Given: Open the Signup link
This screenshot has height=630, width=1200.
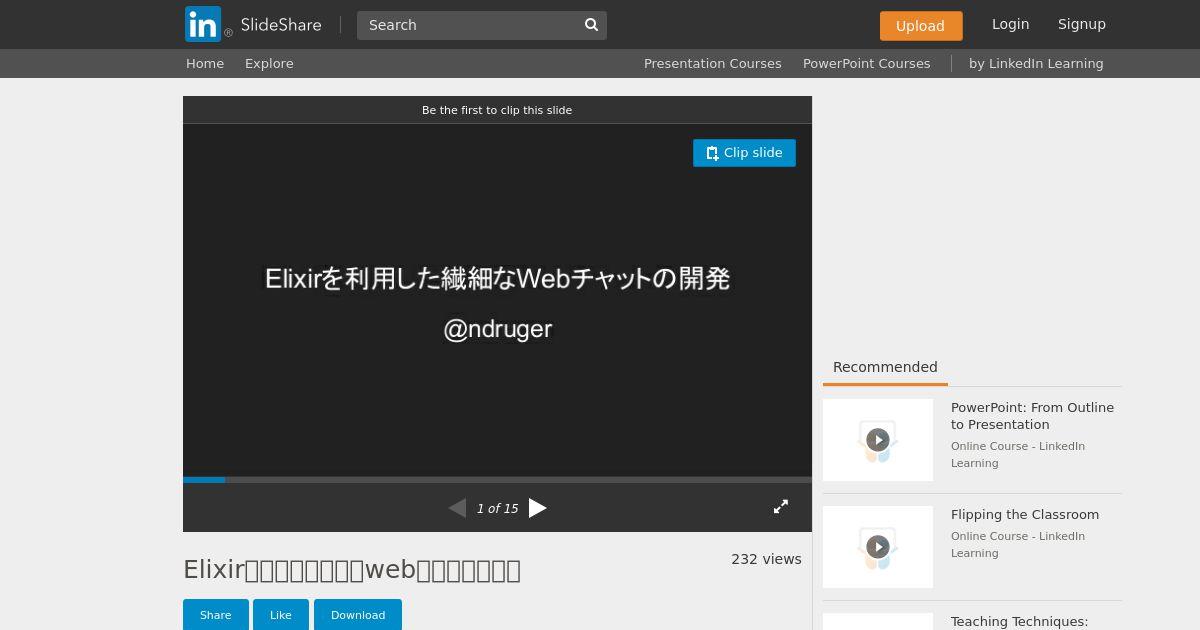Looking at the screenshot, I should (1082, 24).
